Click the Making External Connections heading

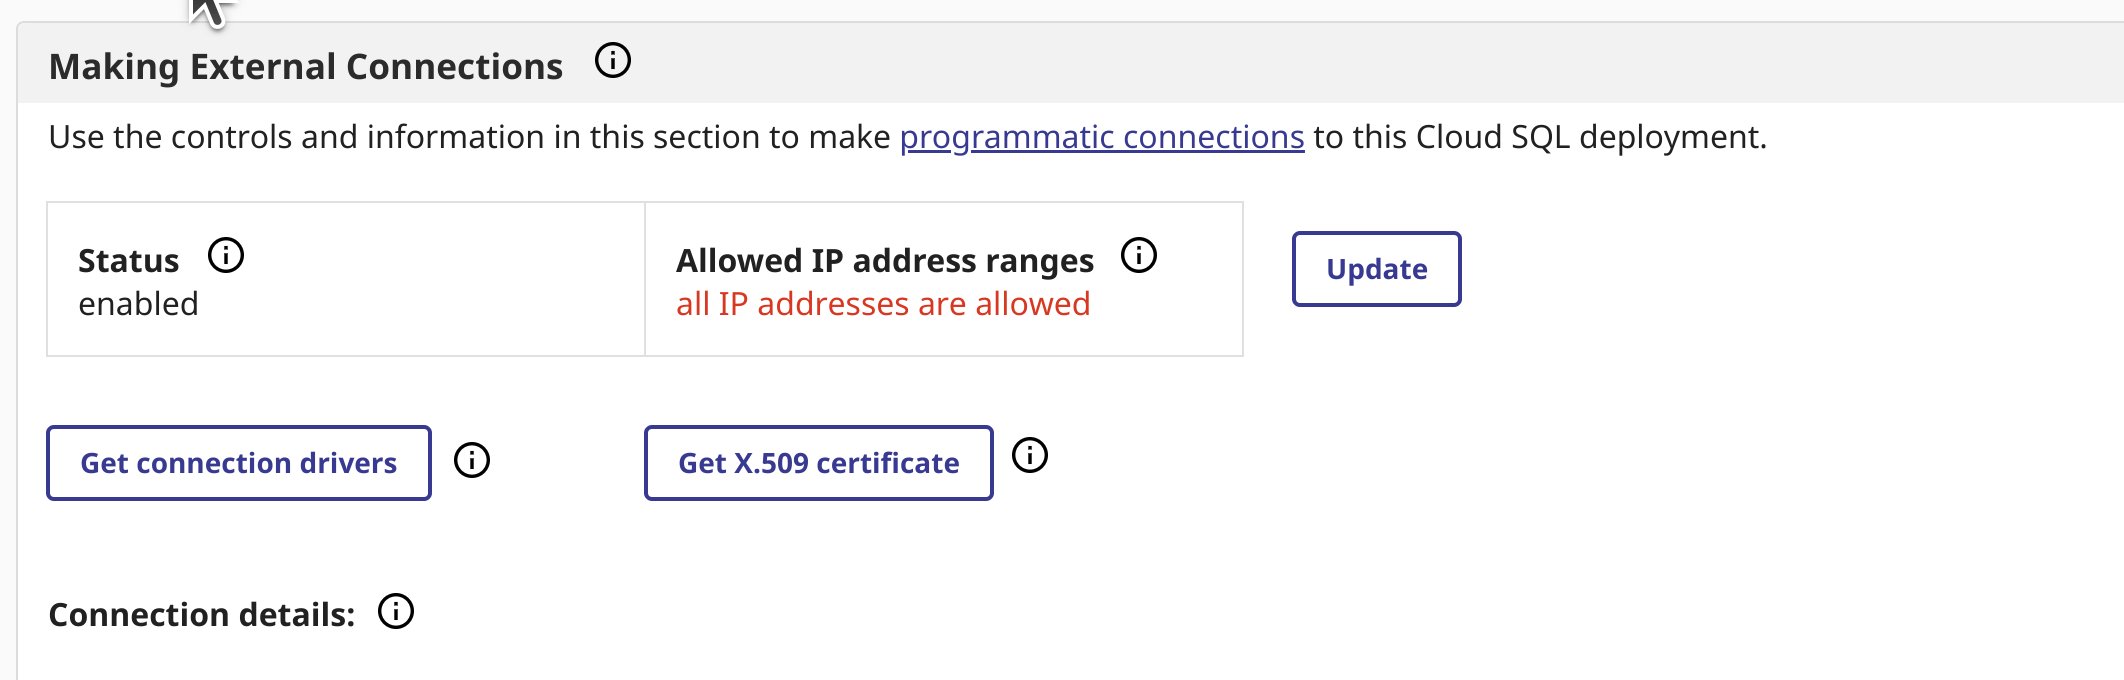pyautogui.click(x=306, y=67)
